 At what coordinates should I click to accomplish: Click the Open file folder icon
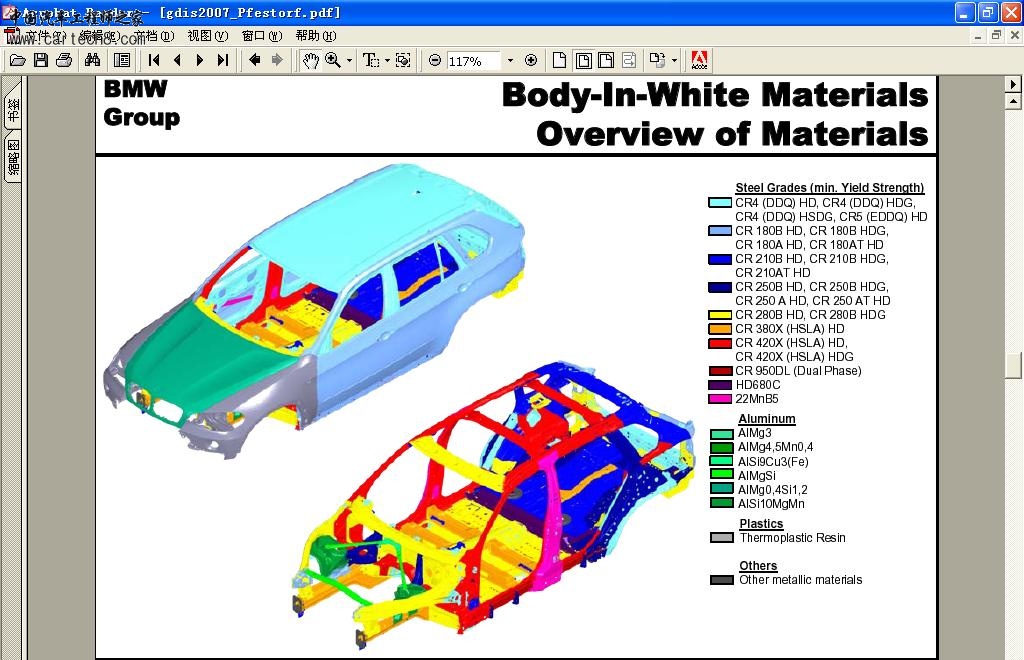pyautogui.click(x=18, y=61)
